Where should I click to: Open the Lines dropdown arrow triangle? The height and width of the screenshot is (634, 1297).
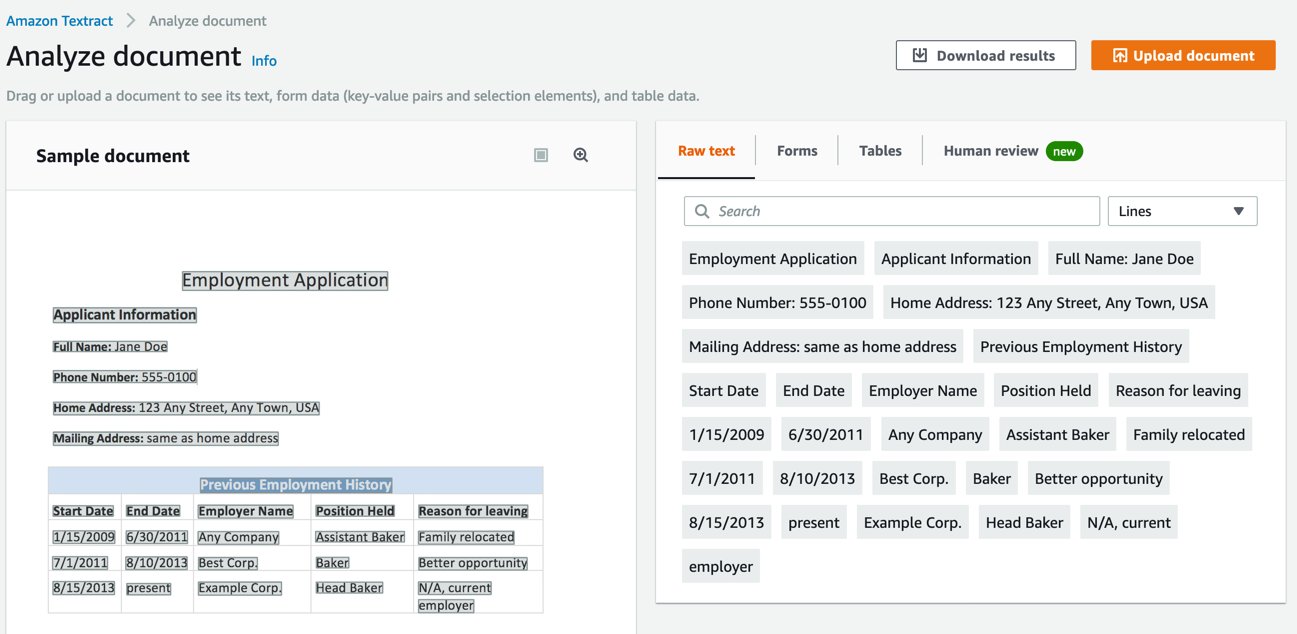tap(1242, 211)
